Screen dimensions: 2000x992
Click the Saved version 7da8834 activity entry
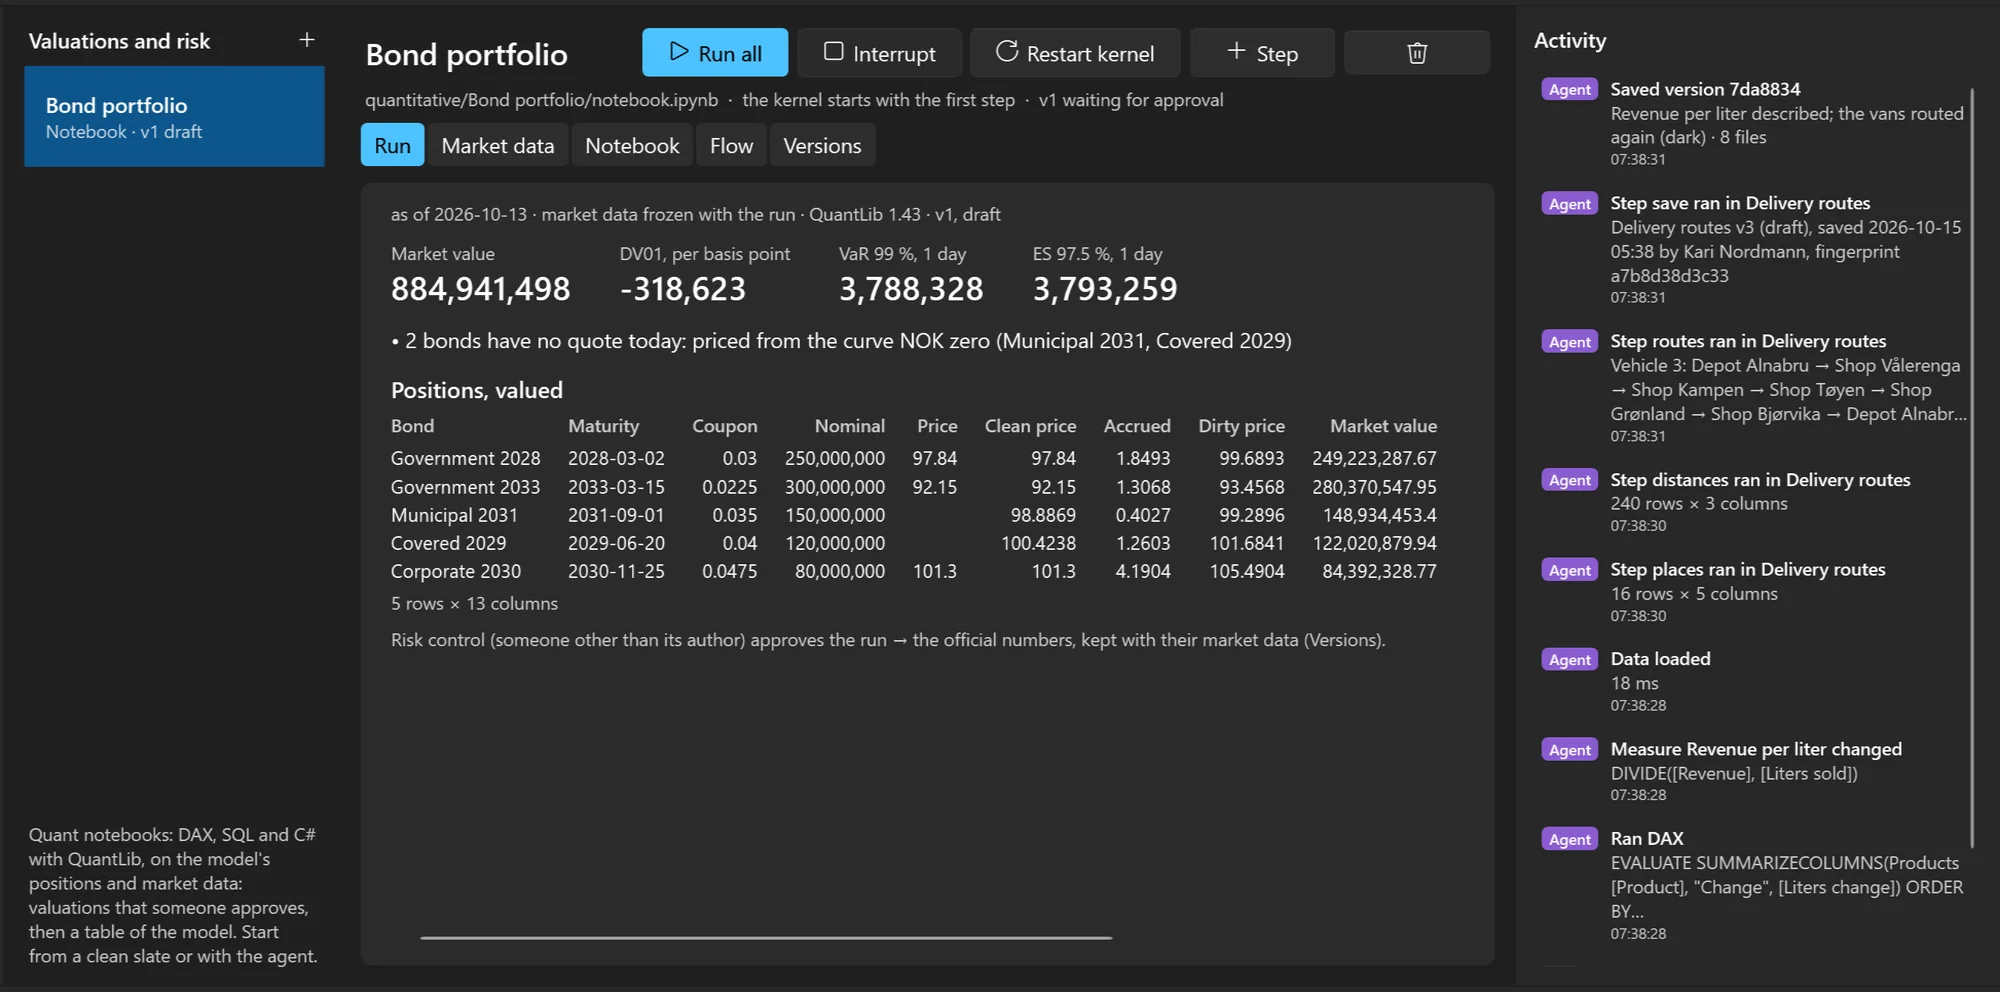pos(1755,123)
